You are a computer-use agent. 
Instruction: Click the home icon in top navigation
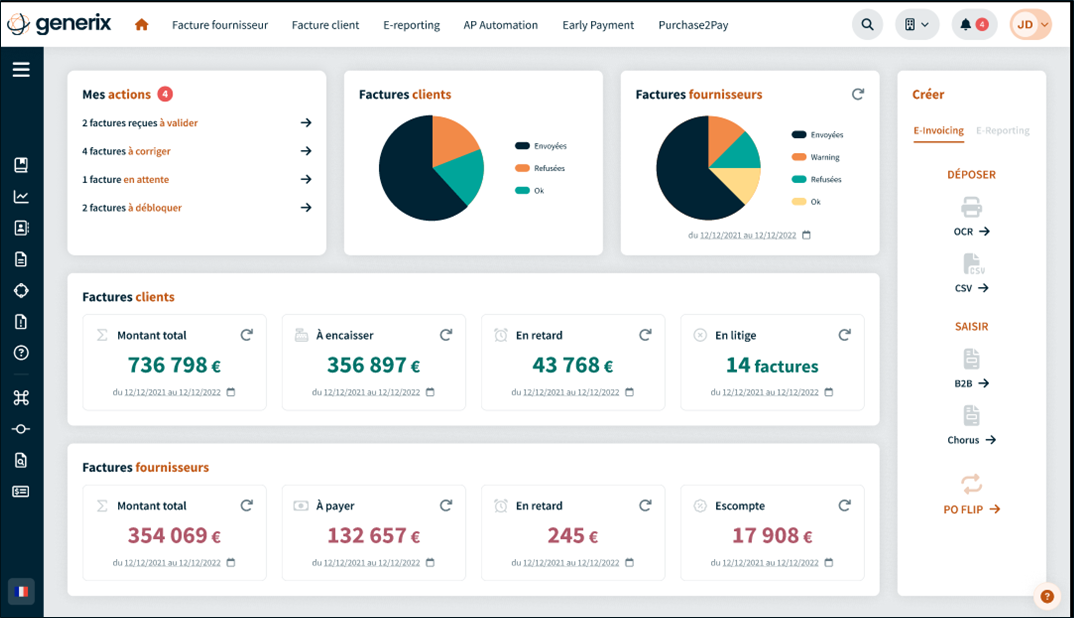click(x=142, y=25)
